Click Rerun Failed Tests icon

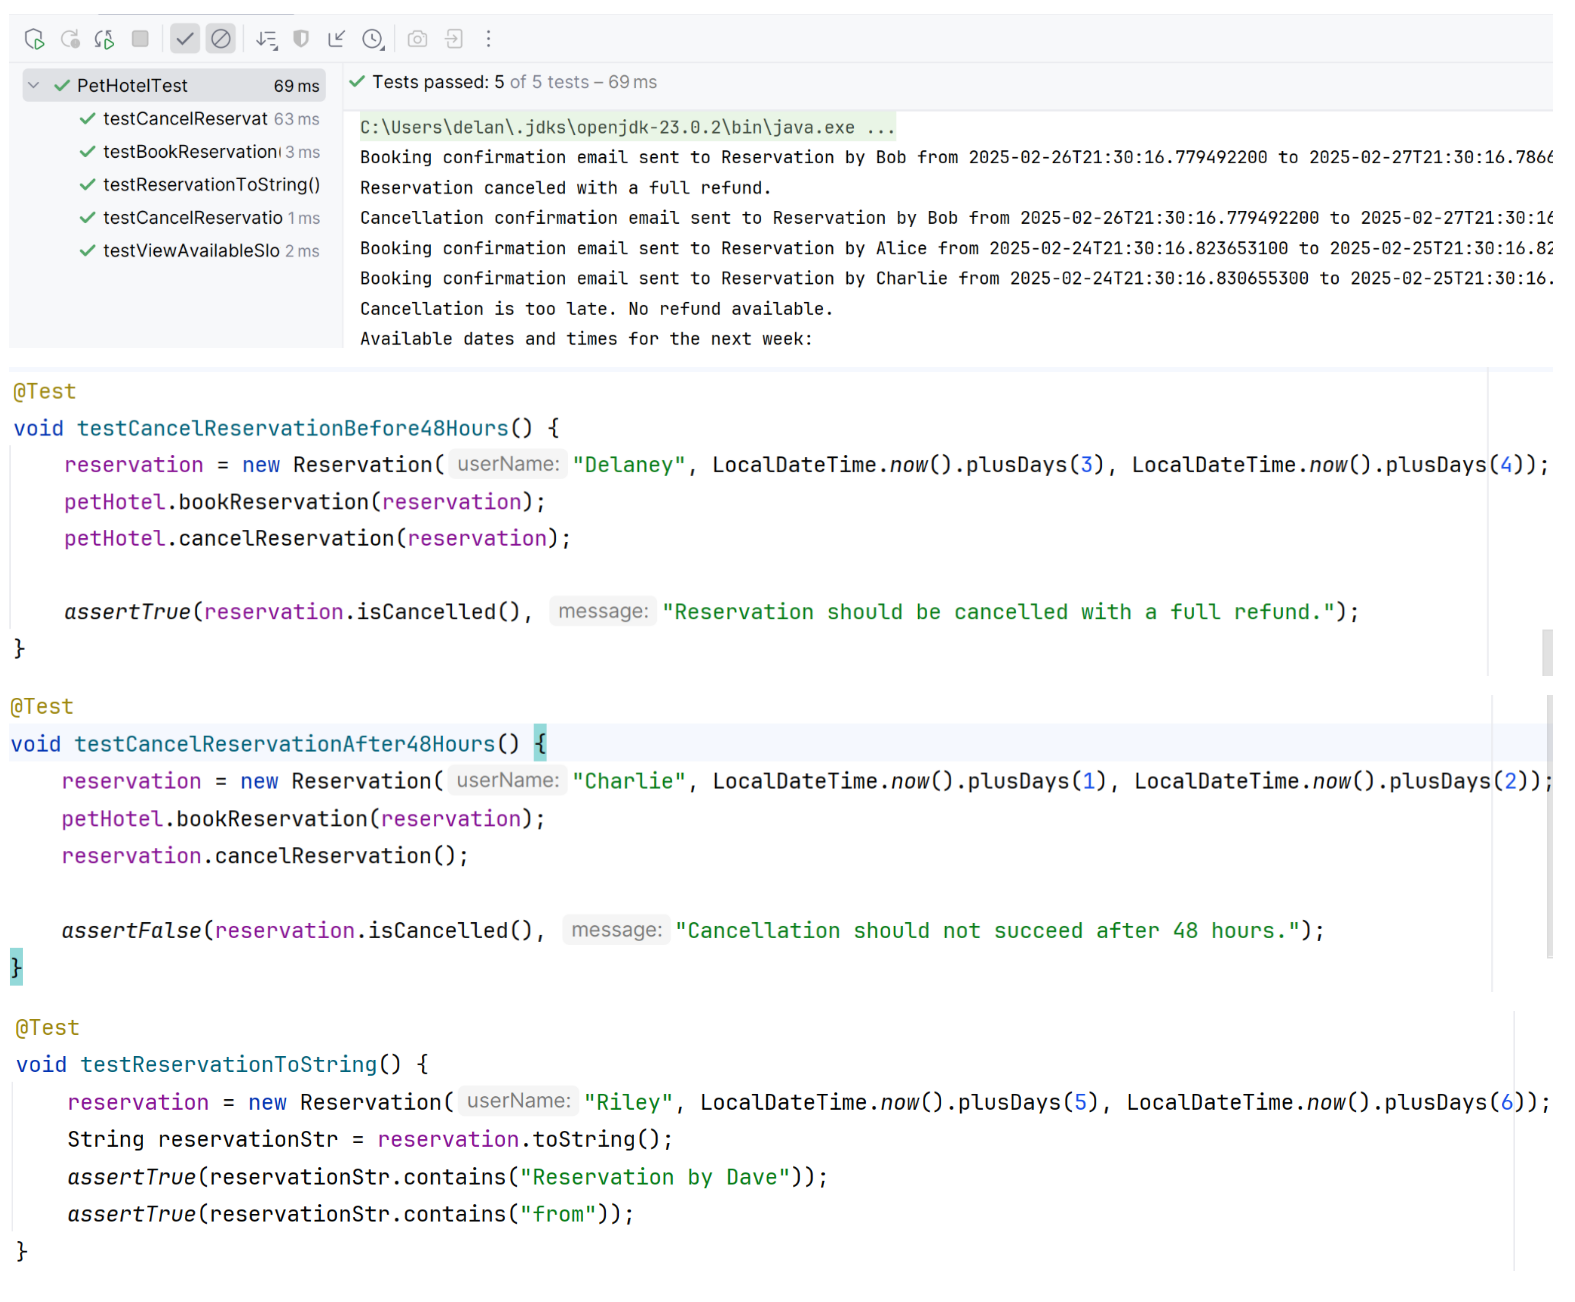point(70,39)
